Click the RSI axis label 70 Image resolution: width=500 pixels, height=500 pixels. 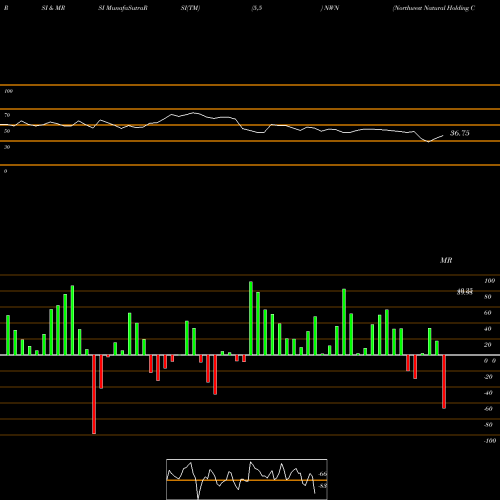point(7,115)
